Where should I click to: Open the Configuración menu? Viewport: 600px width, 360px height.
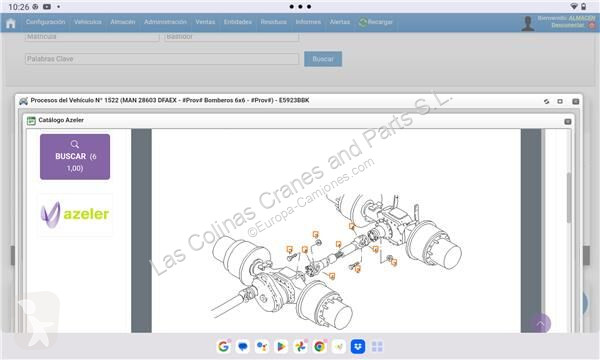(x=45, y=22)
